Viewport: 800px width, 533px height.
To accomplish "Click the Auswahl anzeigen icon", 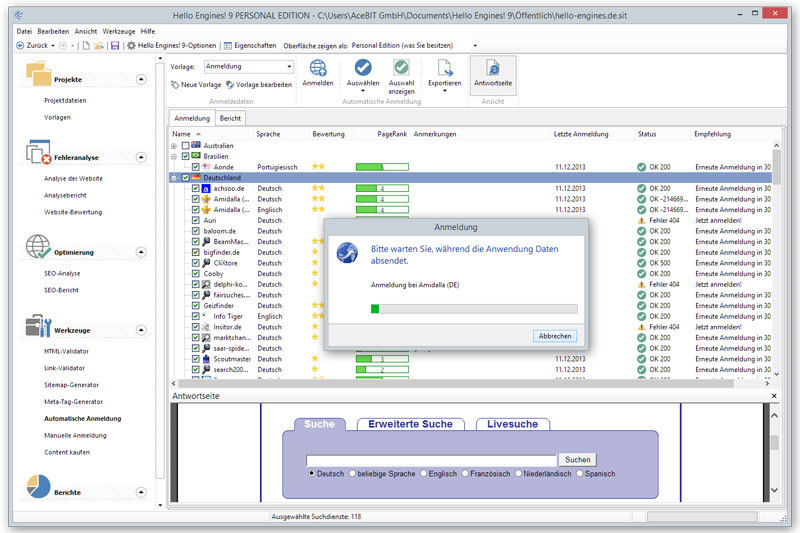I will [x=401, y=67].
